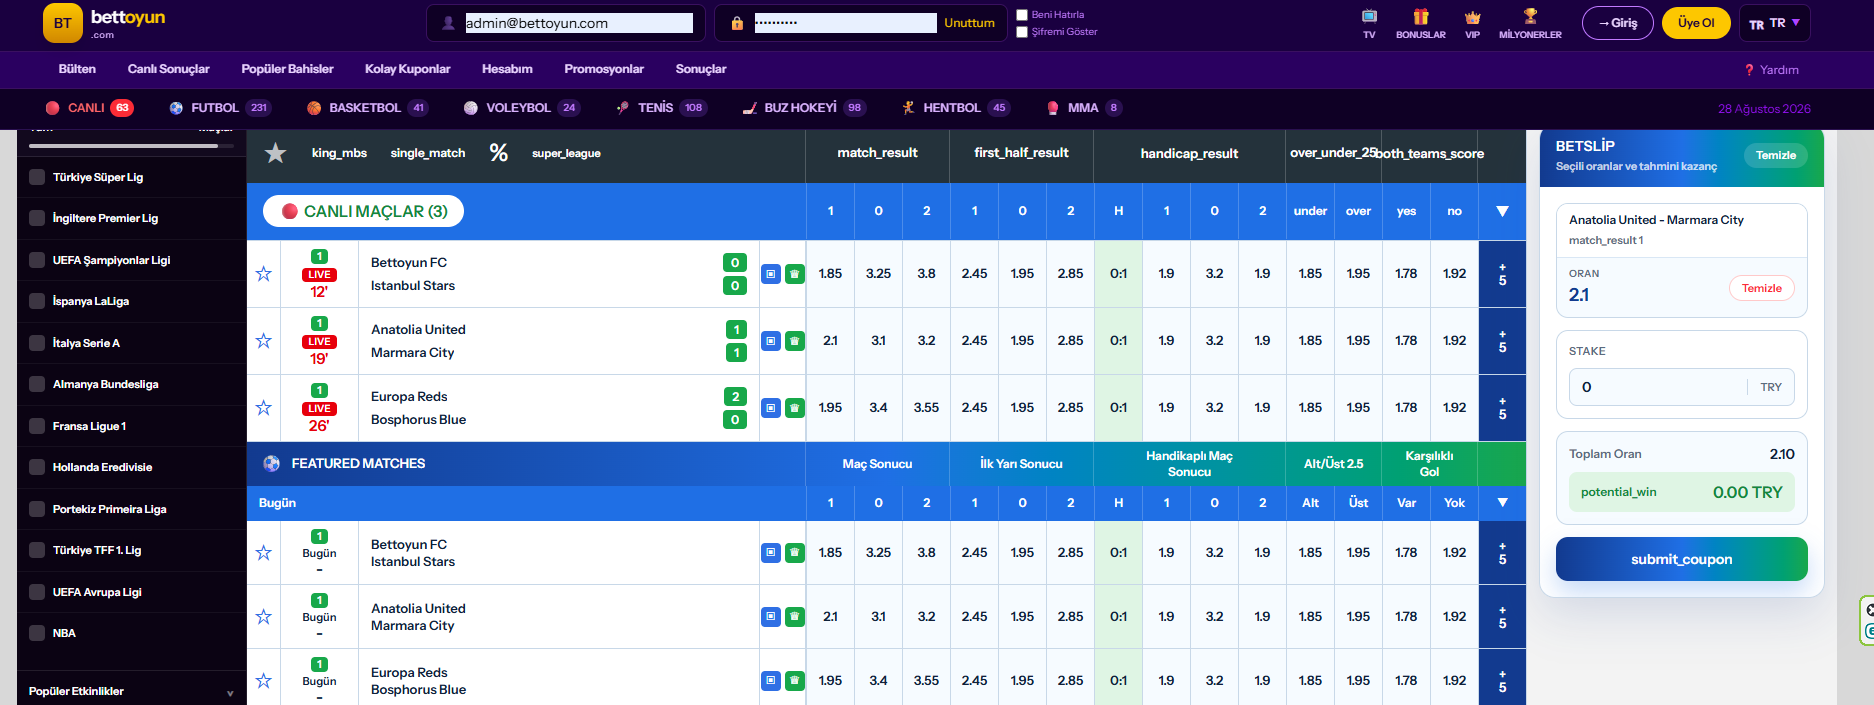The width and height of the screenshot is (1874, 705).
Task: Expand the Popüler Etkinlikler section
Action: point(131,691)
